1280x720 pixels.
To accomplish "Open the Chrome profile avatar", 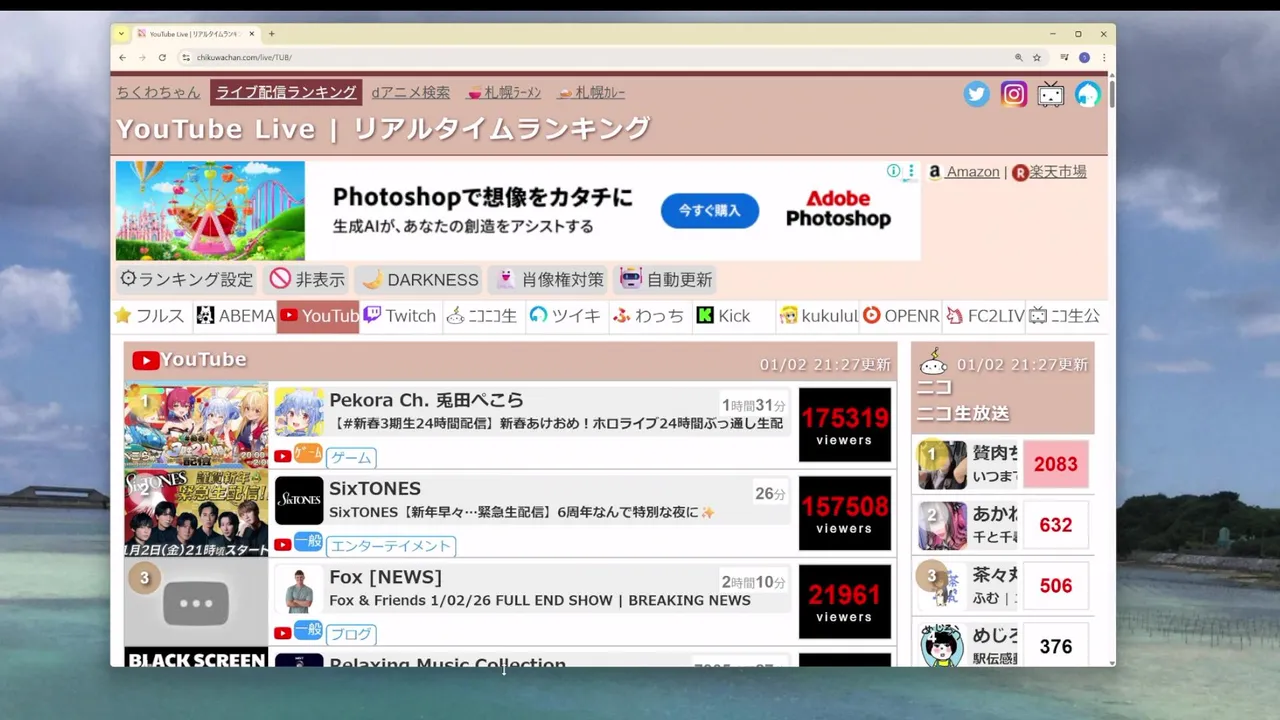I will pyautogui.click(x=1084, y=58).
